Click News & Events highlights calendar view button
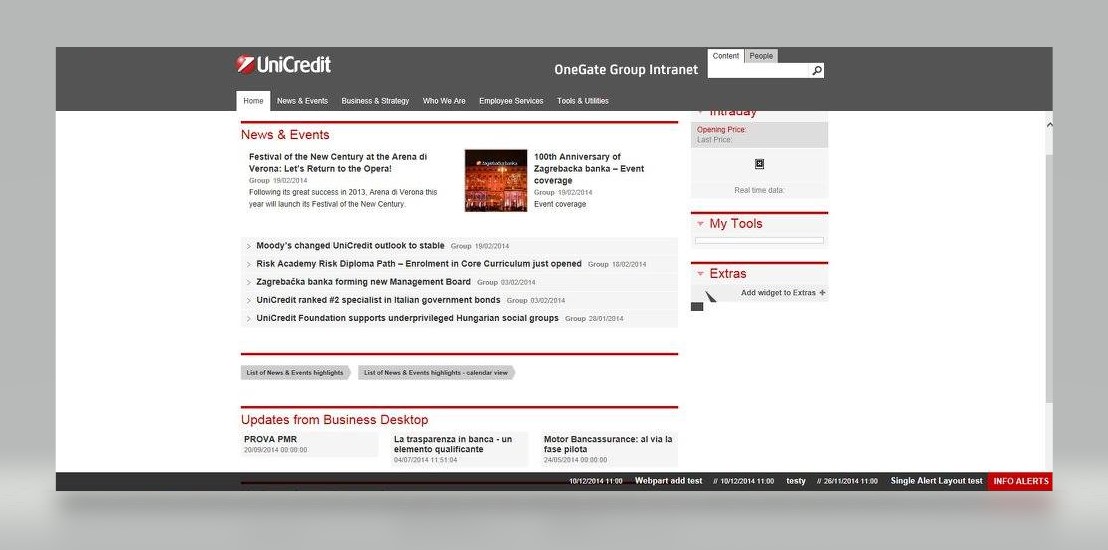Screen dimensions: 1108x550 coord(436,373)
